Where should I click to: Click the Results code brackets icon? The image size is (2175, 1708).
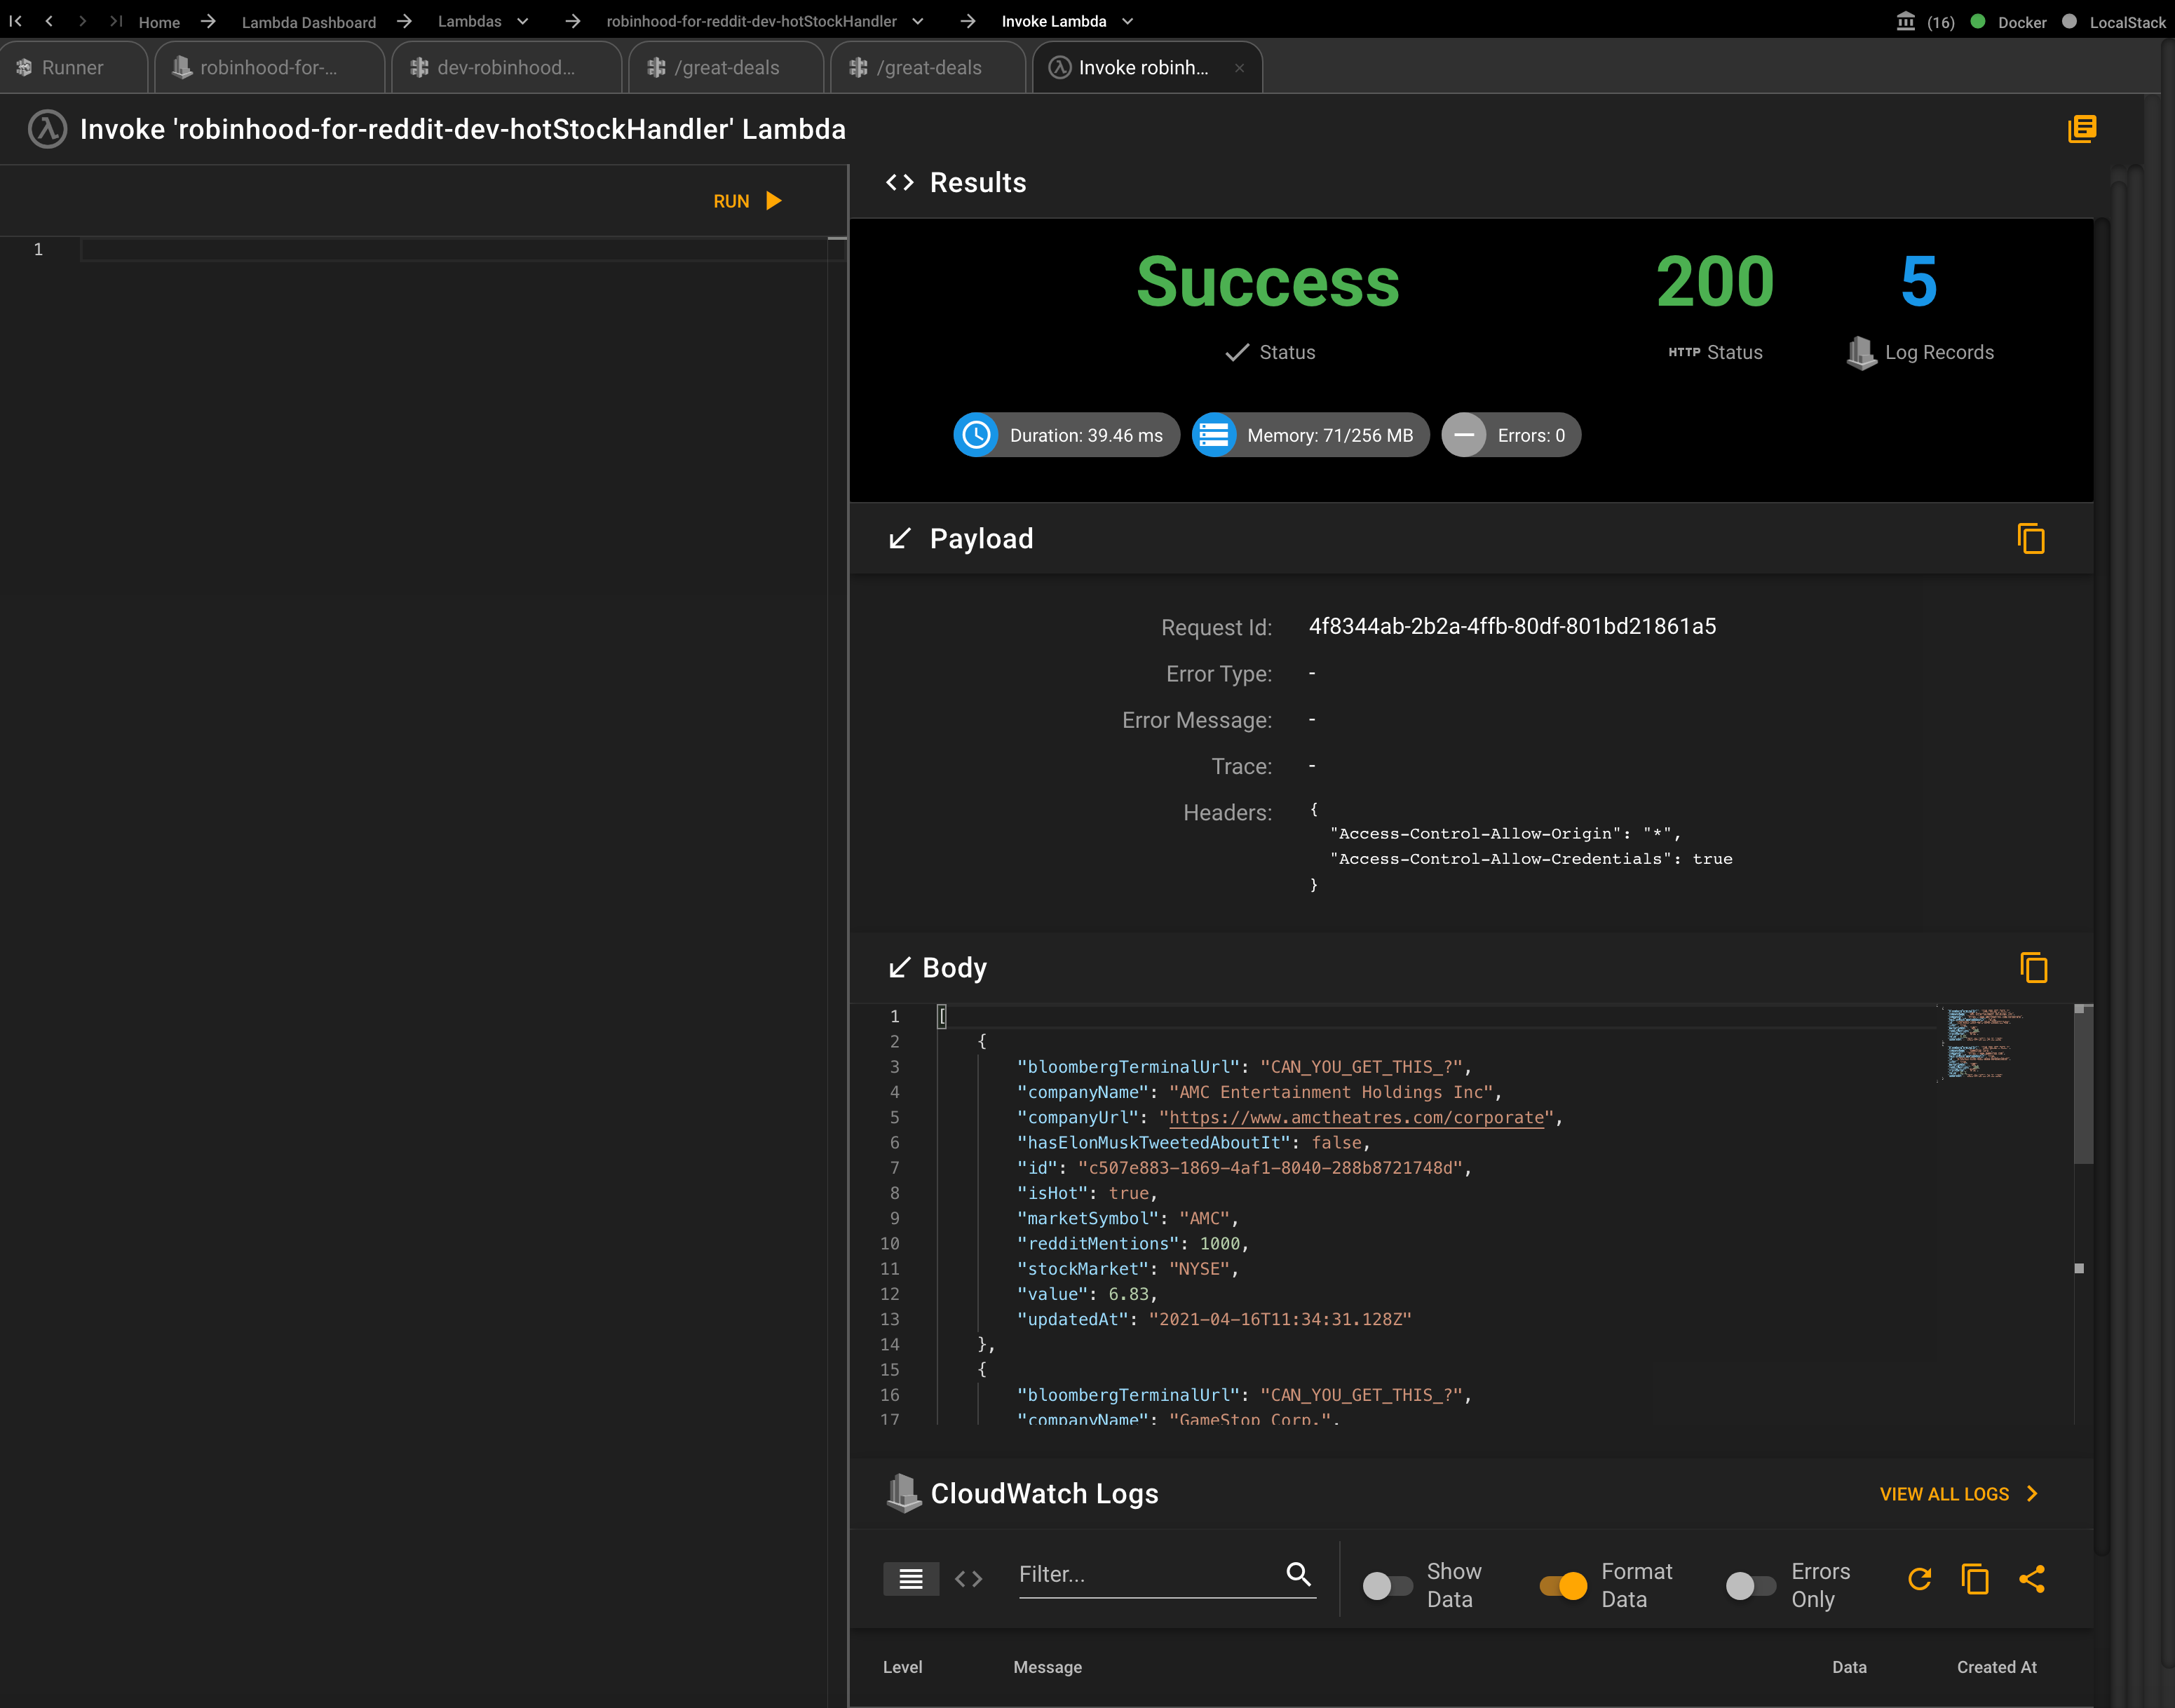(x=900, y=182)
